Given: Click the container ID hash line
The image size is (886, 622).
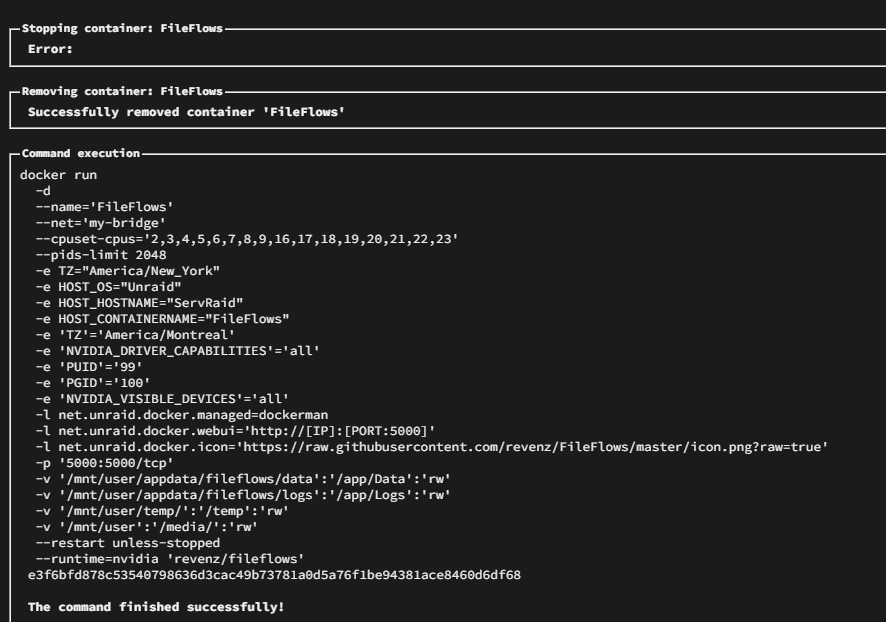Looking at the screenshot, I should click(274, 575).
